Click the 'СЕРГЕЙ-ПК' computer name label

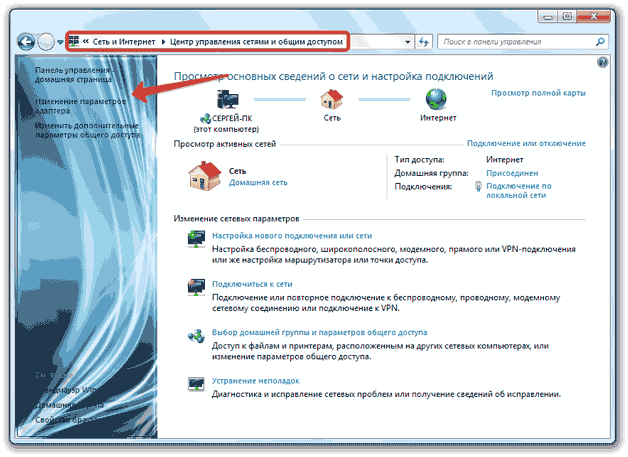point(232,119)
